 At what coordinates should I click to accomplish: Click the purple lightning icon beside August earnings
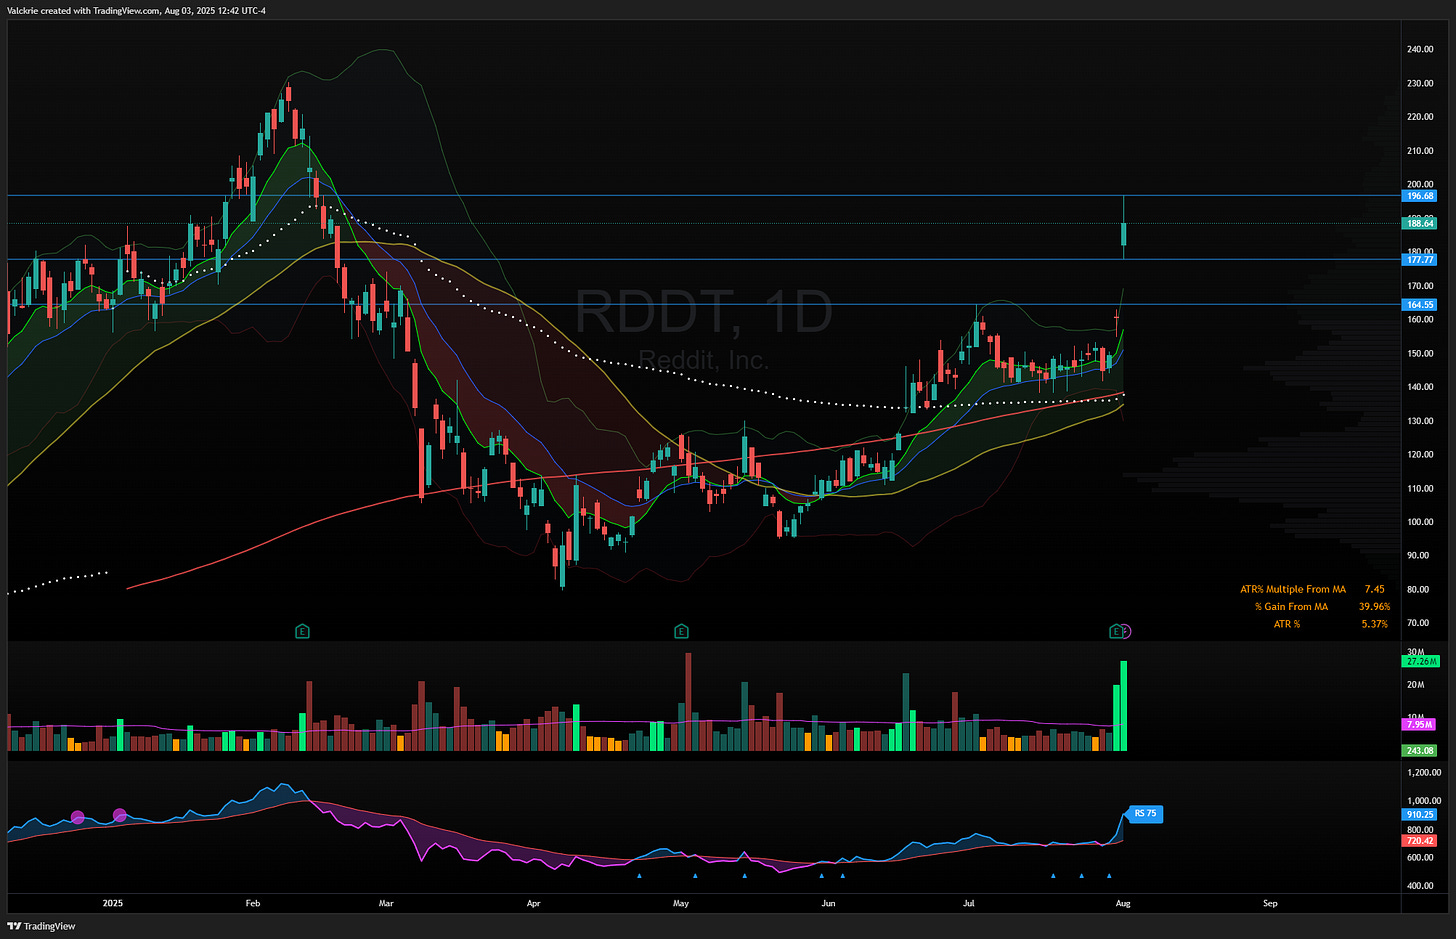pyautogui.click(x=1126, y=631)
